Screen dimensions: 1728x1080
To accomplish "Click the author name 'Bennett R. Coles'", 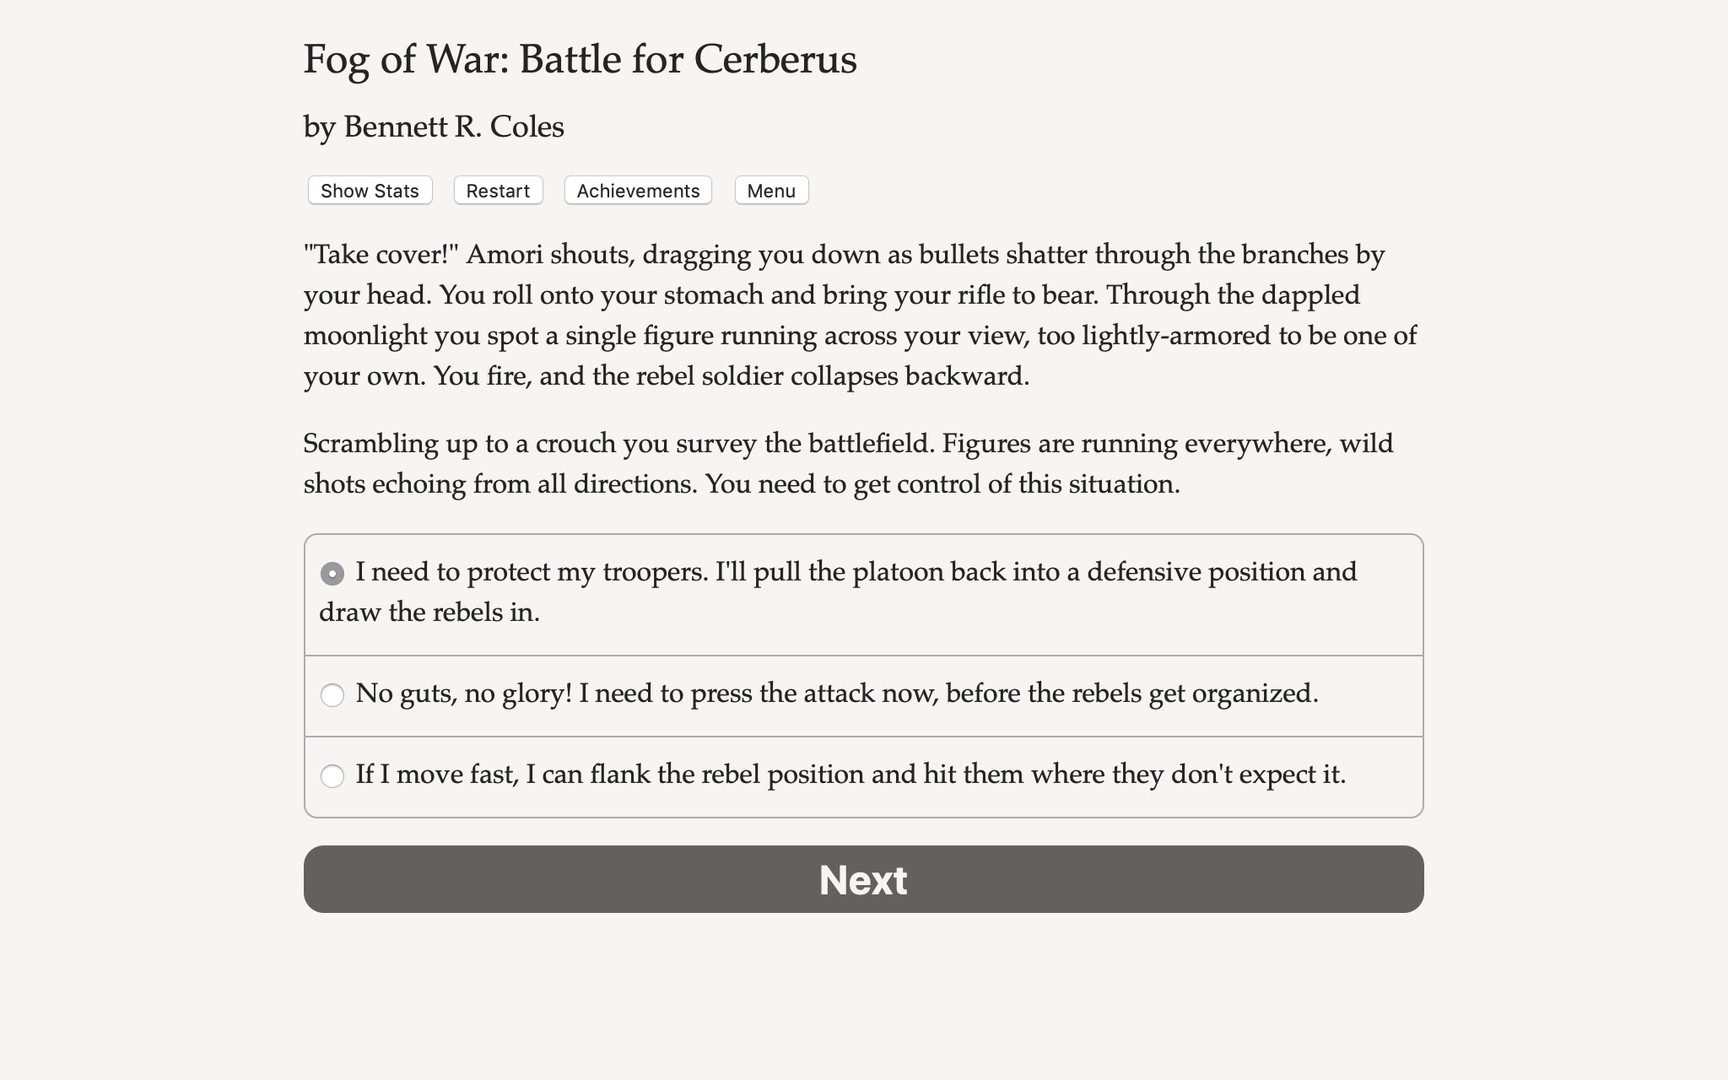I will pos(433,127).
